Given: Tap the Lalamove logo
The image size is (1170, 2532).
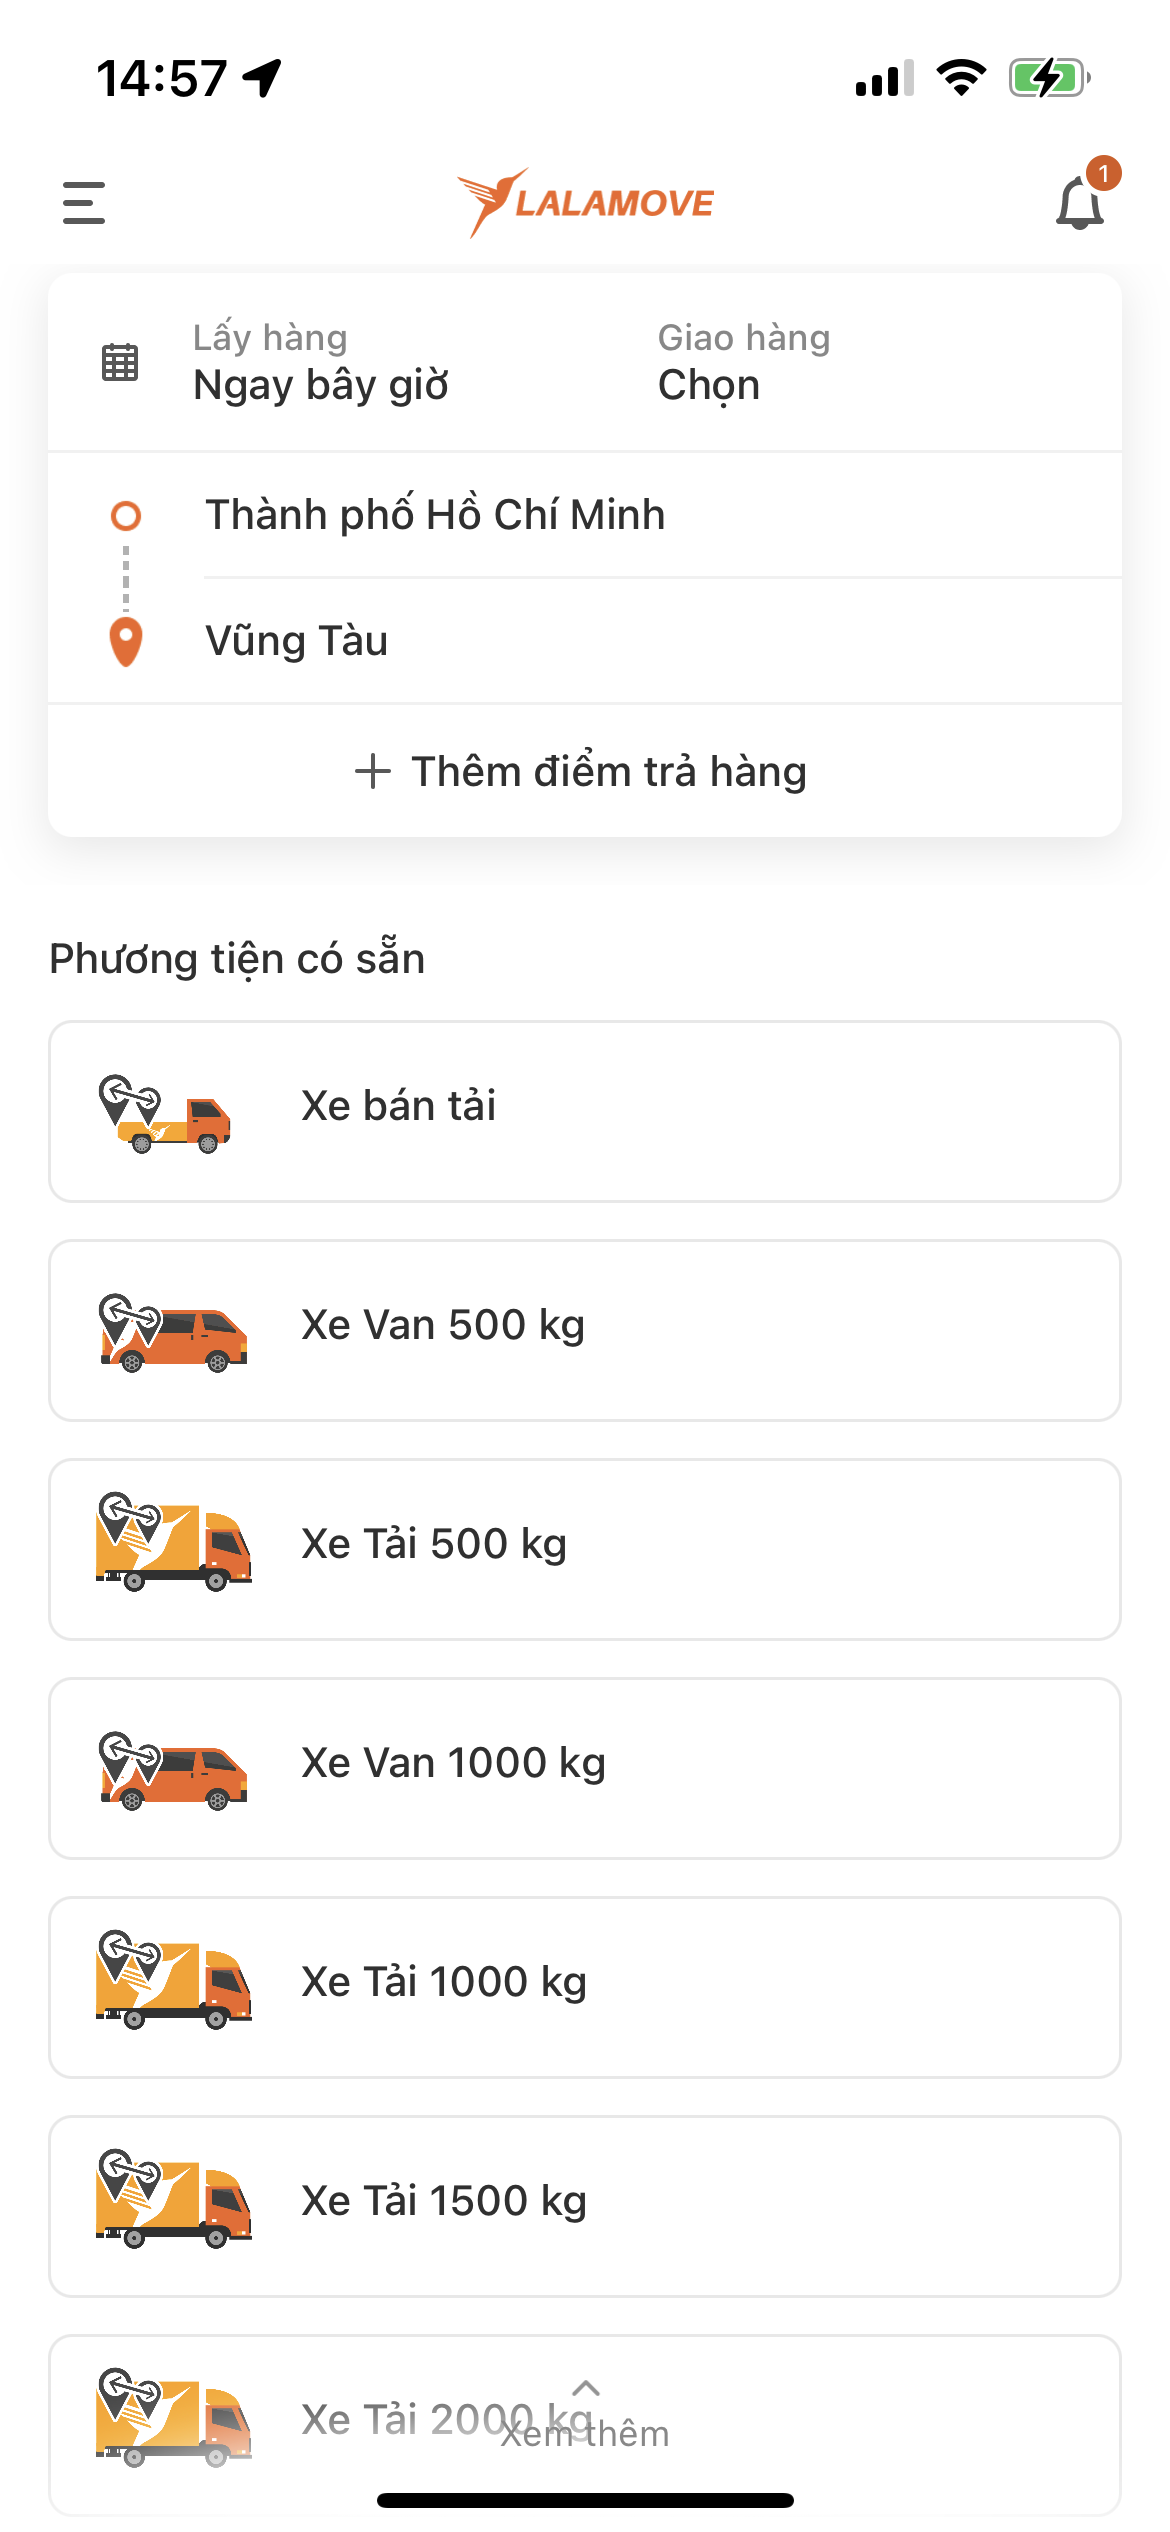Looking at the screenshot, I should click(585, 203).
